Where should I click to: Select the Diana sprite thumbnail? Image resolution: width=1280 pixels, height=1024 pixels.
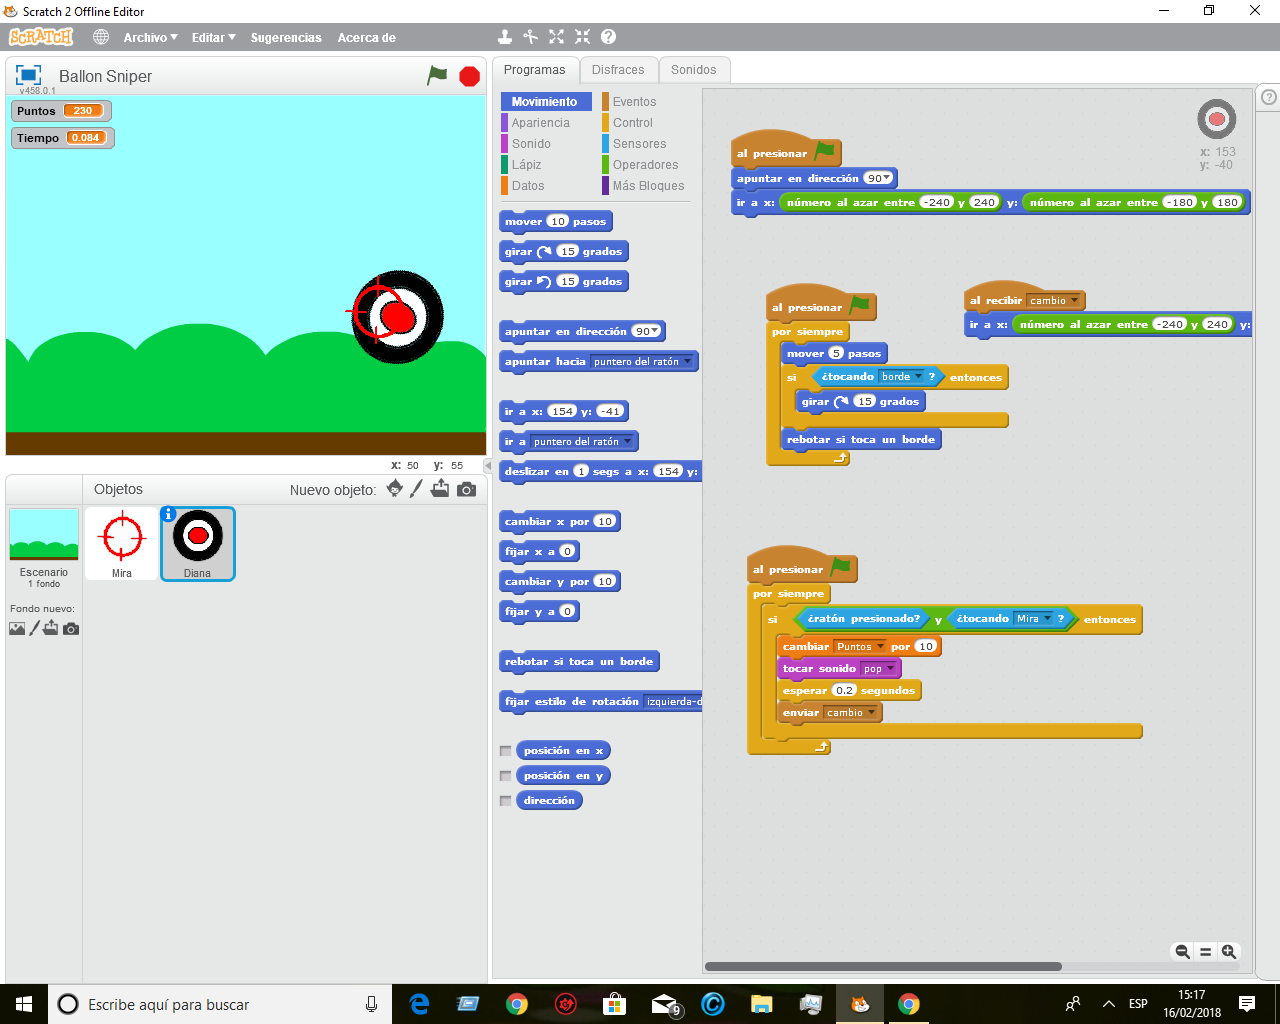point(197,543)
